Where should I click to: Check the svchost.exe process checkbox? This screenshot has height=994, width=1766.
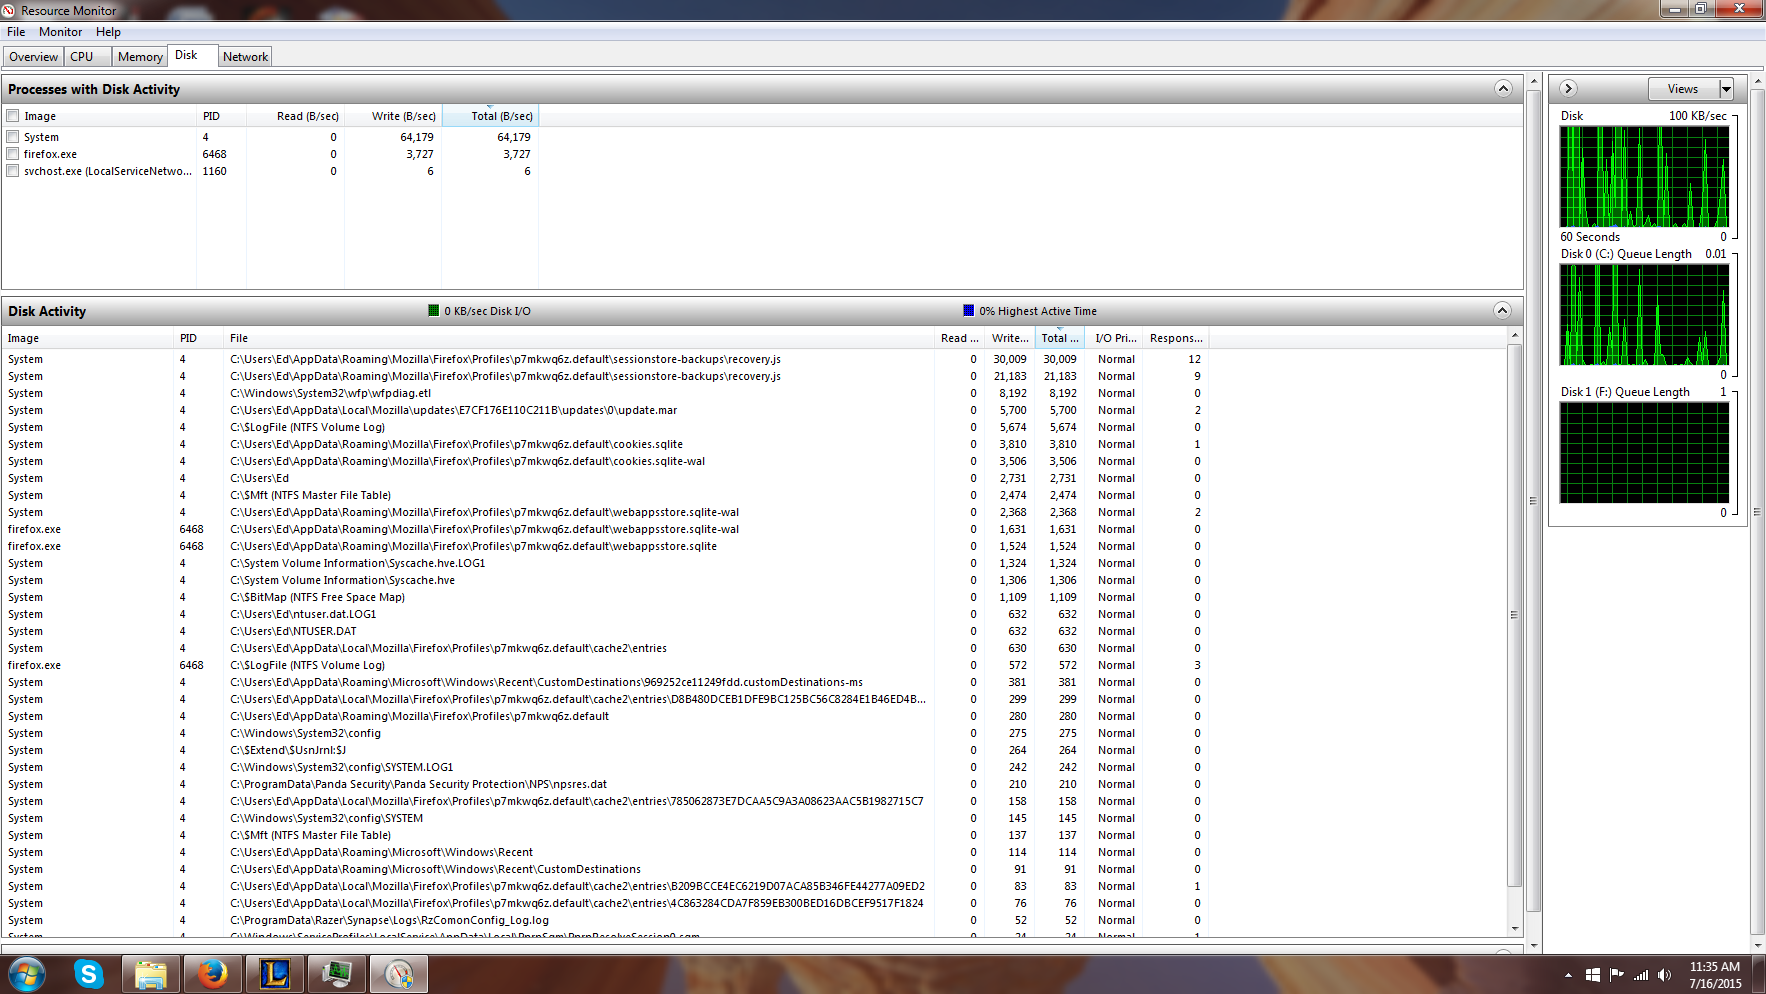(13, 171)
